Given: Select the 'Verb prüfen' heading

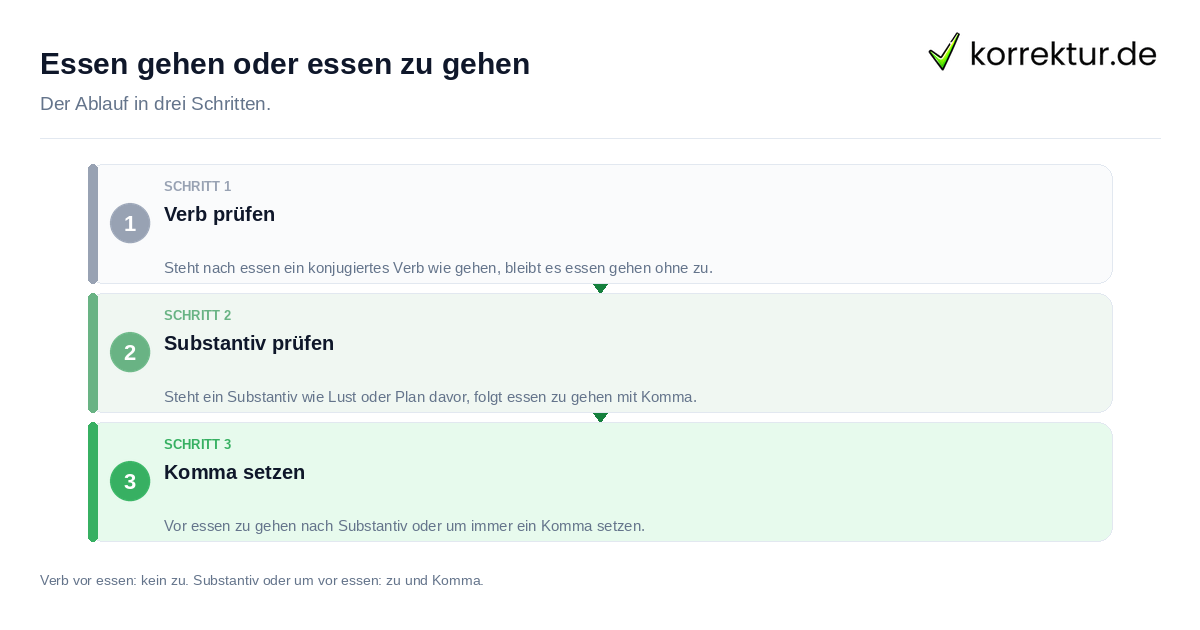Looking at the screenshot, I should 219,214.
